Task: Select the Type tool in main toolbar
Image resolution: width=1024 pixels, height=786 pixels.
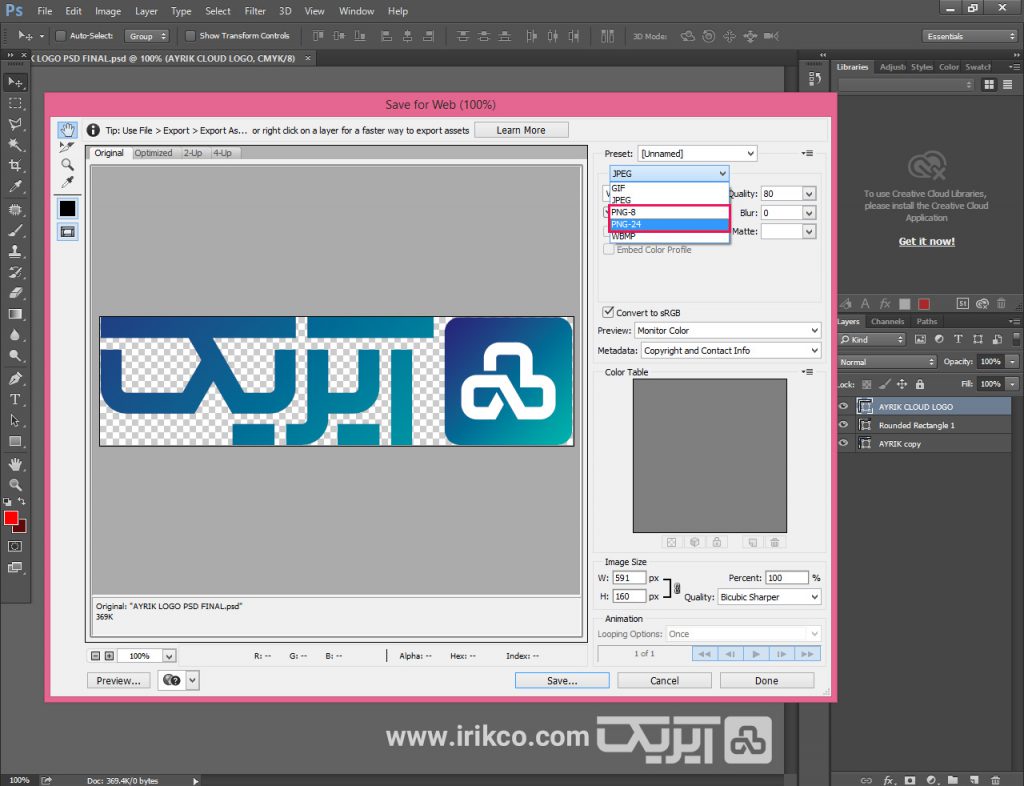Action: 15,400
